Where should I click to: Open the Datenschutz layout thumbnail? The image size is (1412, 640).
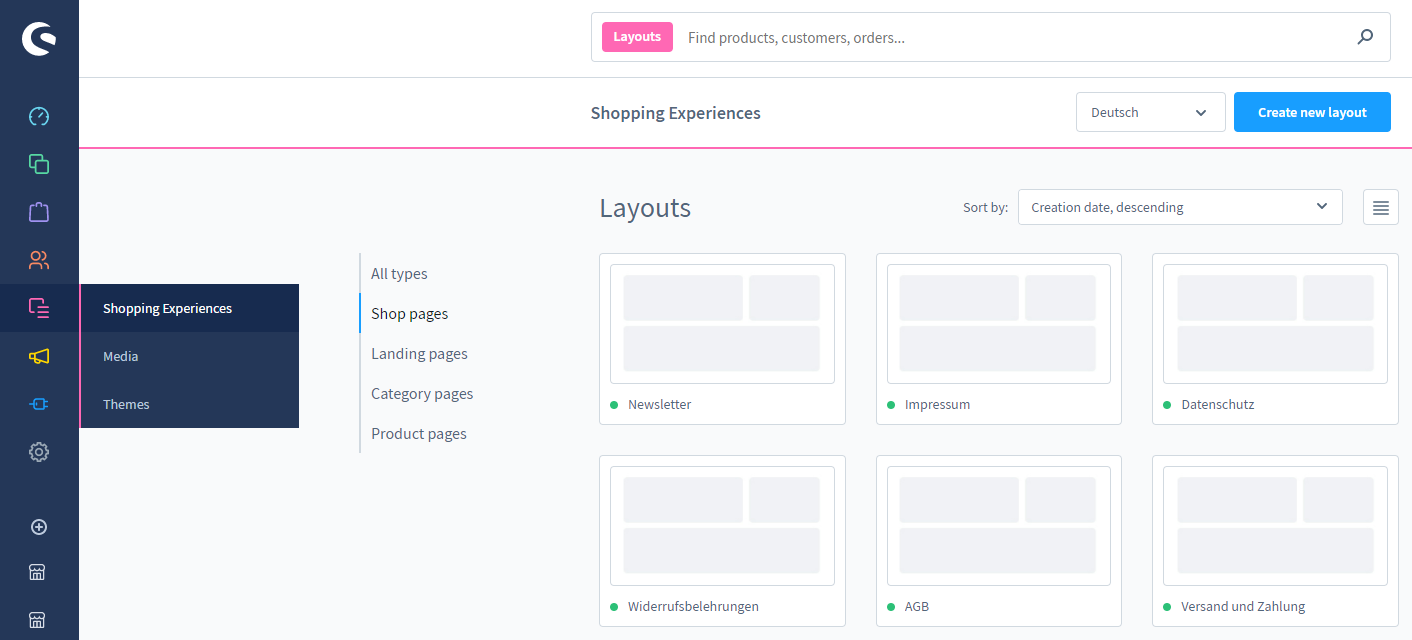(x=1275, y=324)
